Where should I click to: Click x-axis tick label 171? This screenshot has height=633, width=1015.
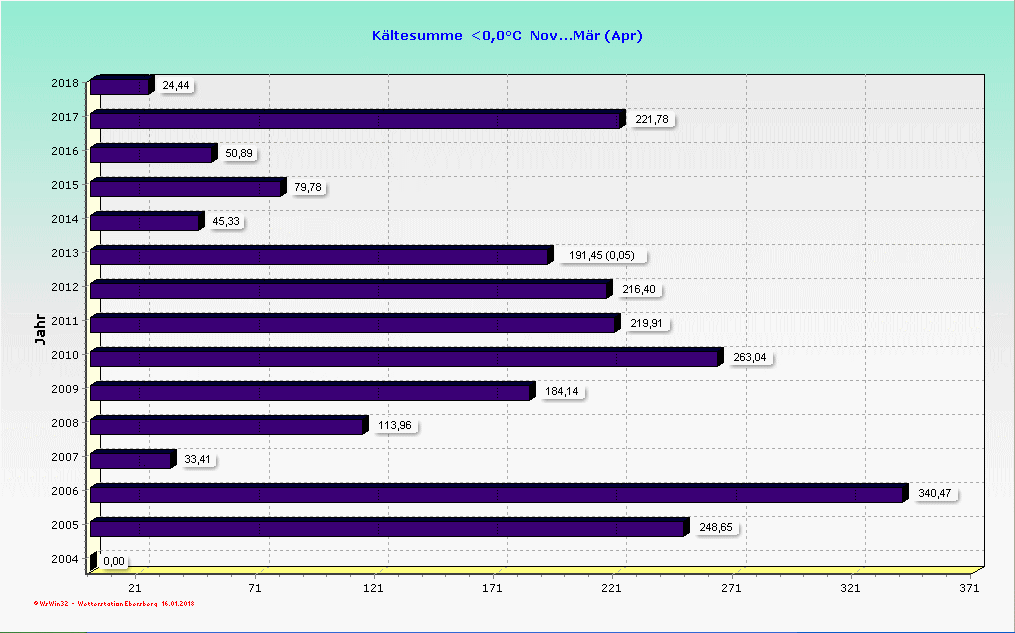pos(492,589)
